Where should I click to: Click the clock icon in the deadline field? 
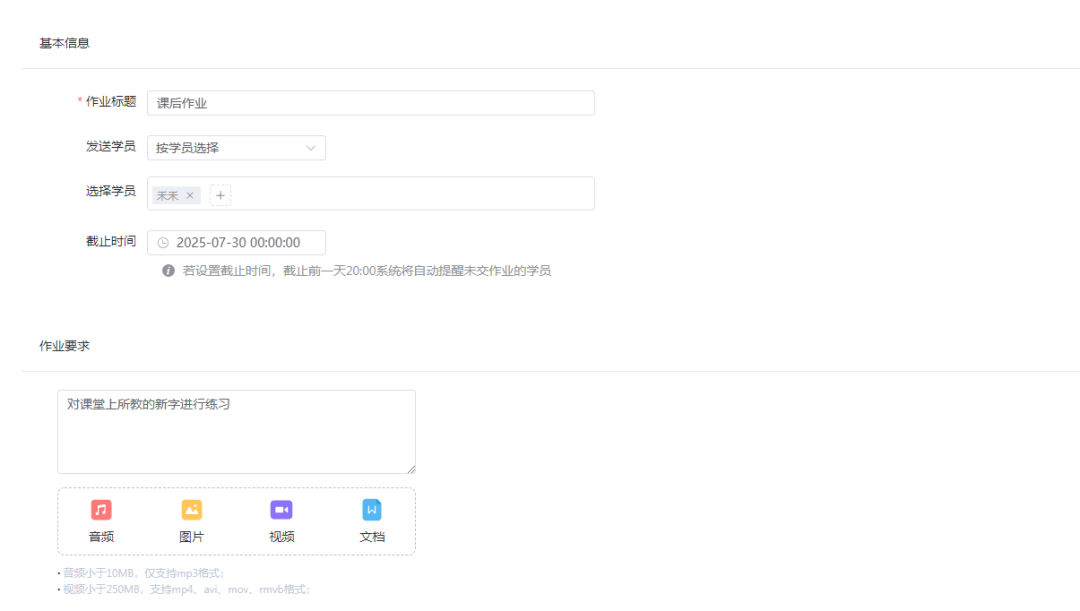click(163, 243)
